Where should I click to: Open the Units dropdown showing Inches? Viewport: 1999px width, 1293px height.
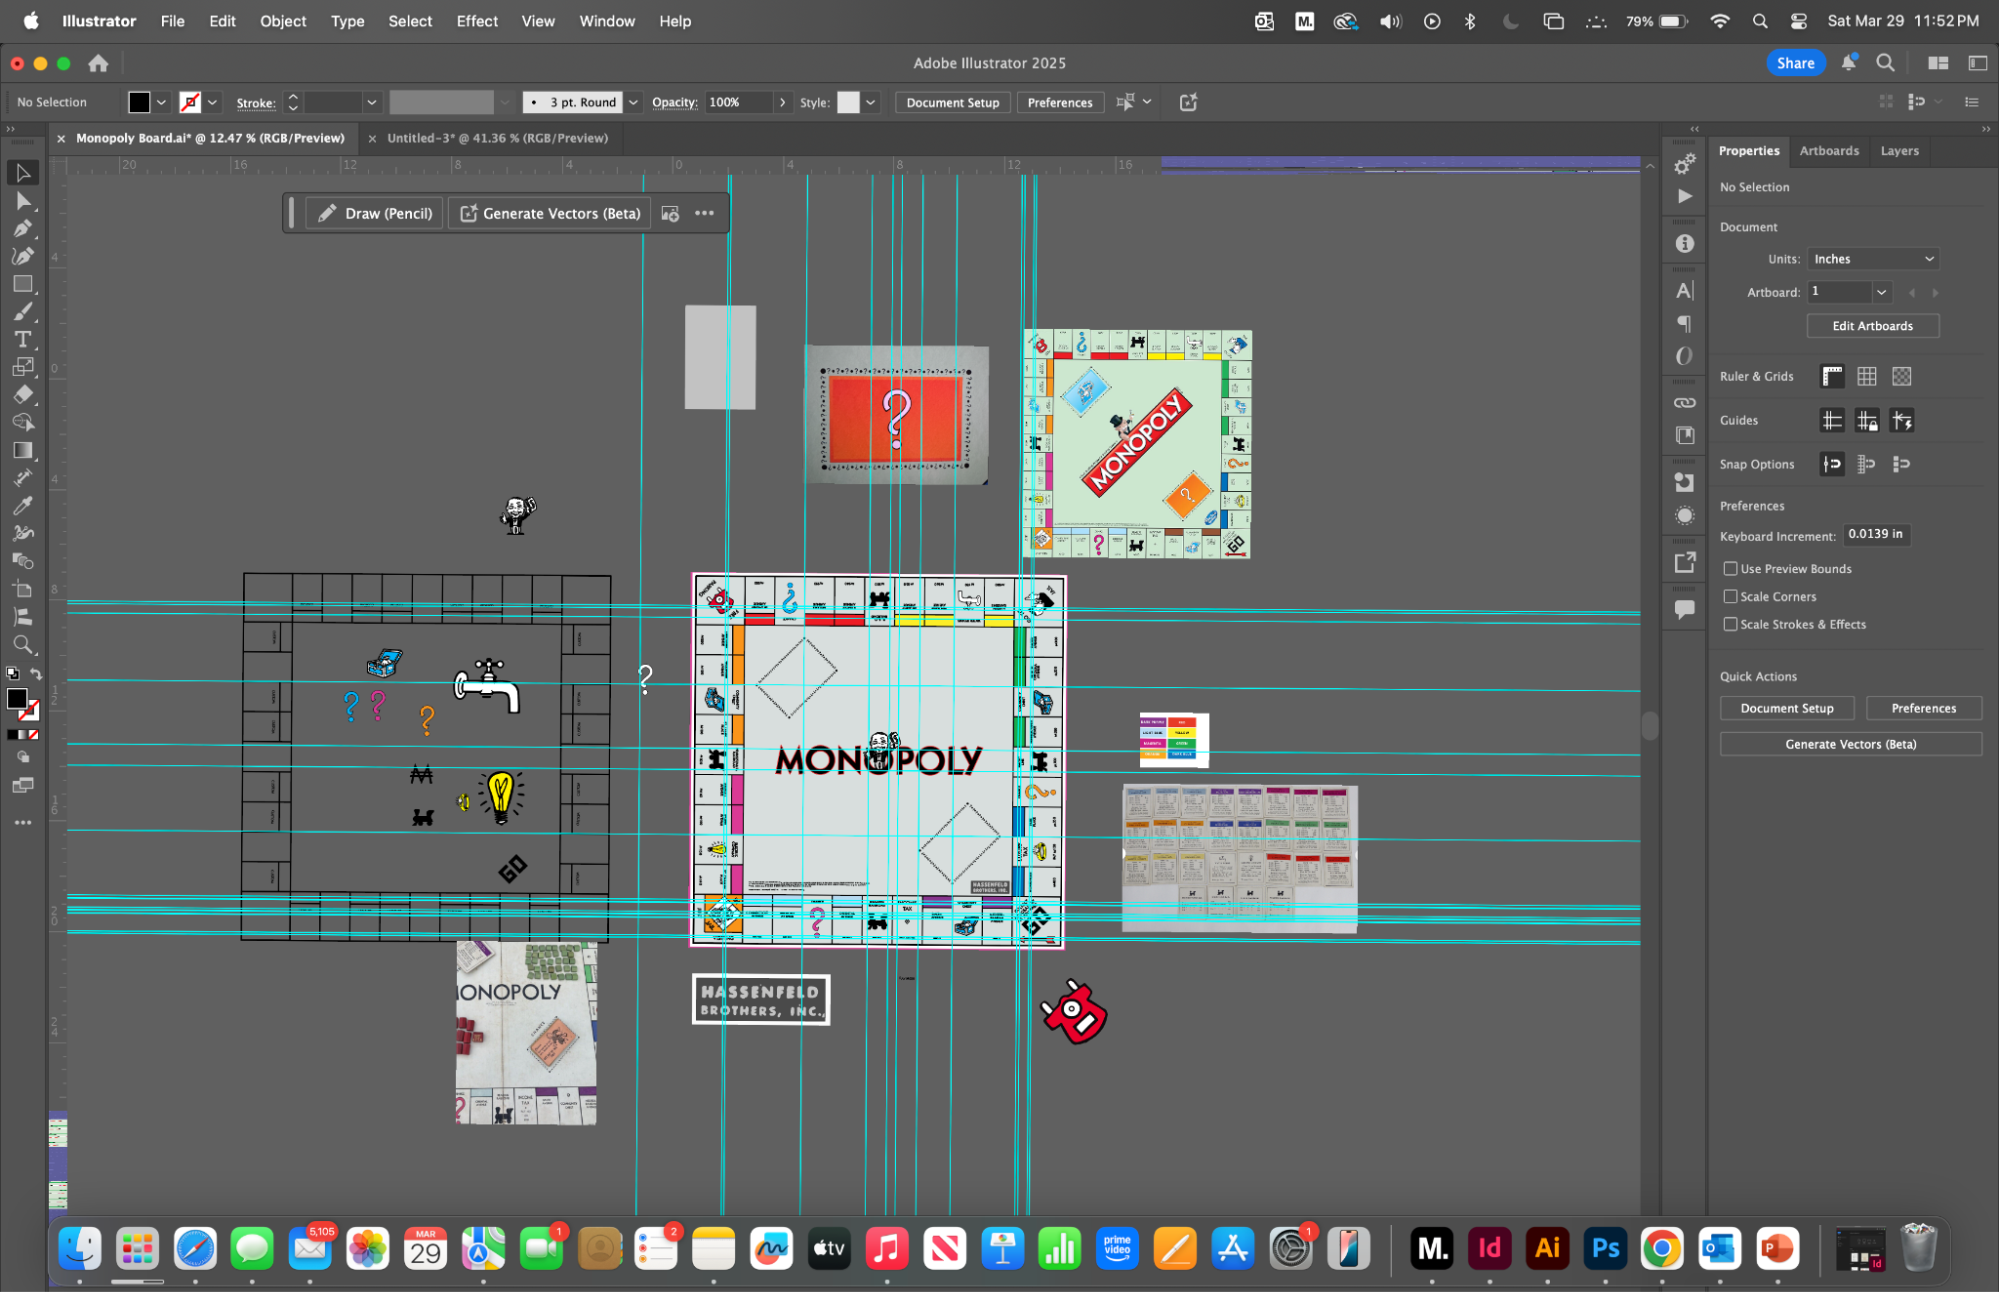1872,259
